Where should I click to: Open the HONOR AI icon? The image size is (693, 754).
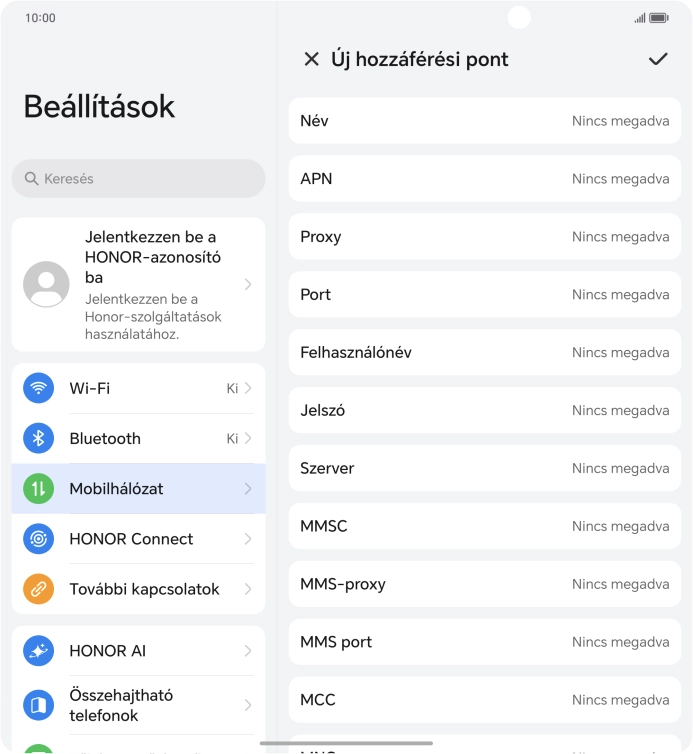[x=39, y=651]
